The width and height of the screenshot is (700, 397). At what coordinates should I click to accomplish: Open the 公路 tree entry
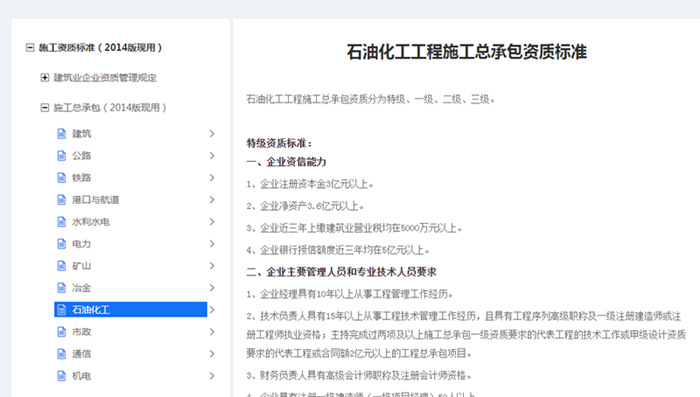point(82,155)
